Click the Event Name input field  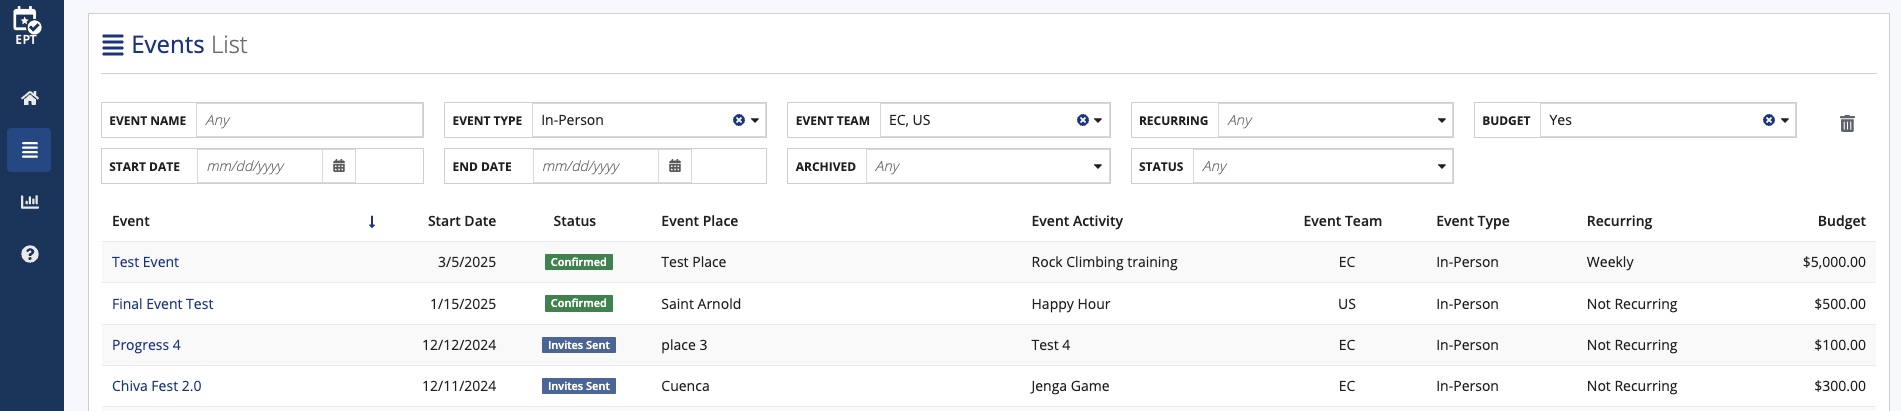pyautogui.click(x=310, y=120)
